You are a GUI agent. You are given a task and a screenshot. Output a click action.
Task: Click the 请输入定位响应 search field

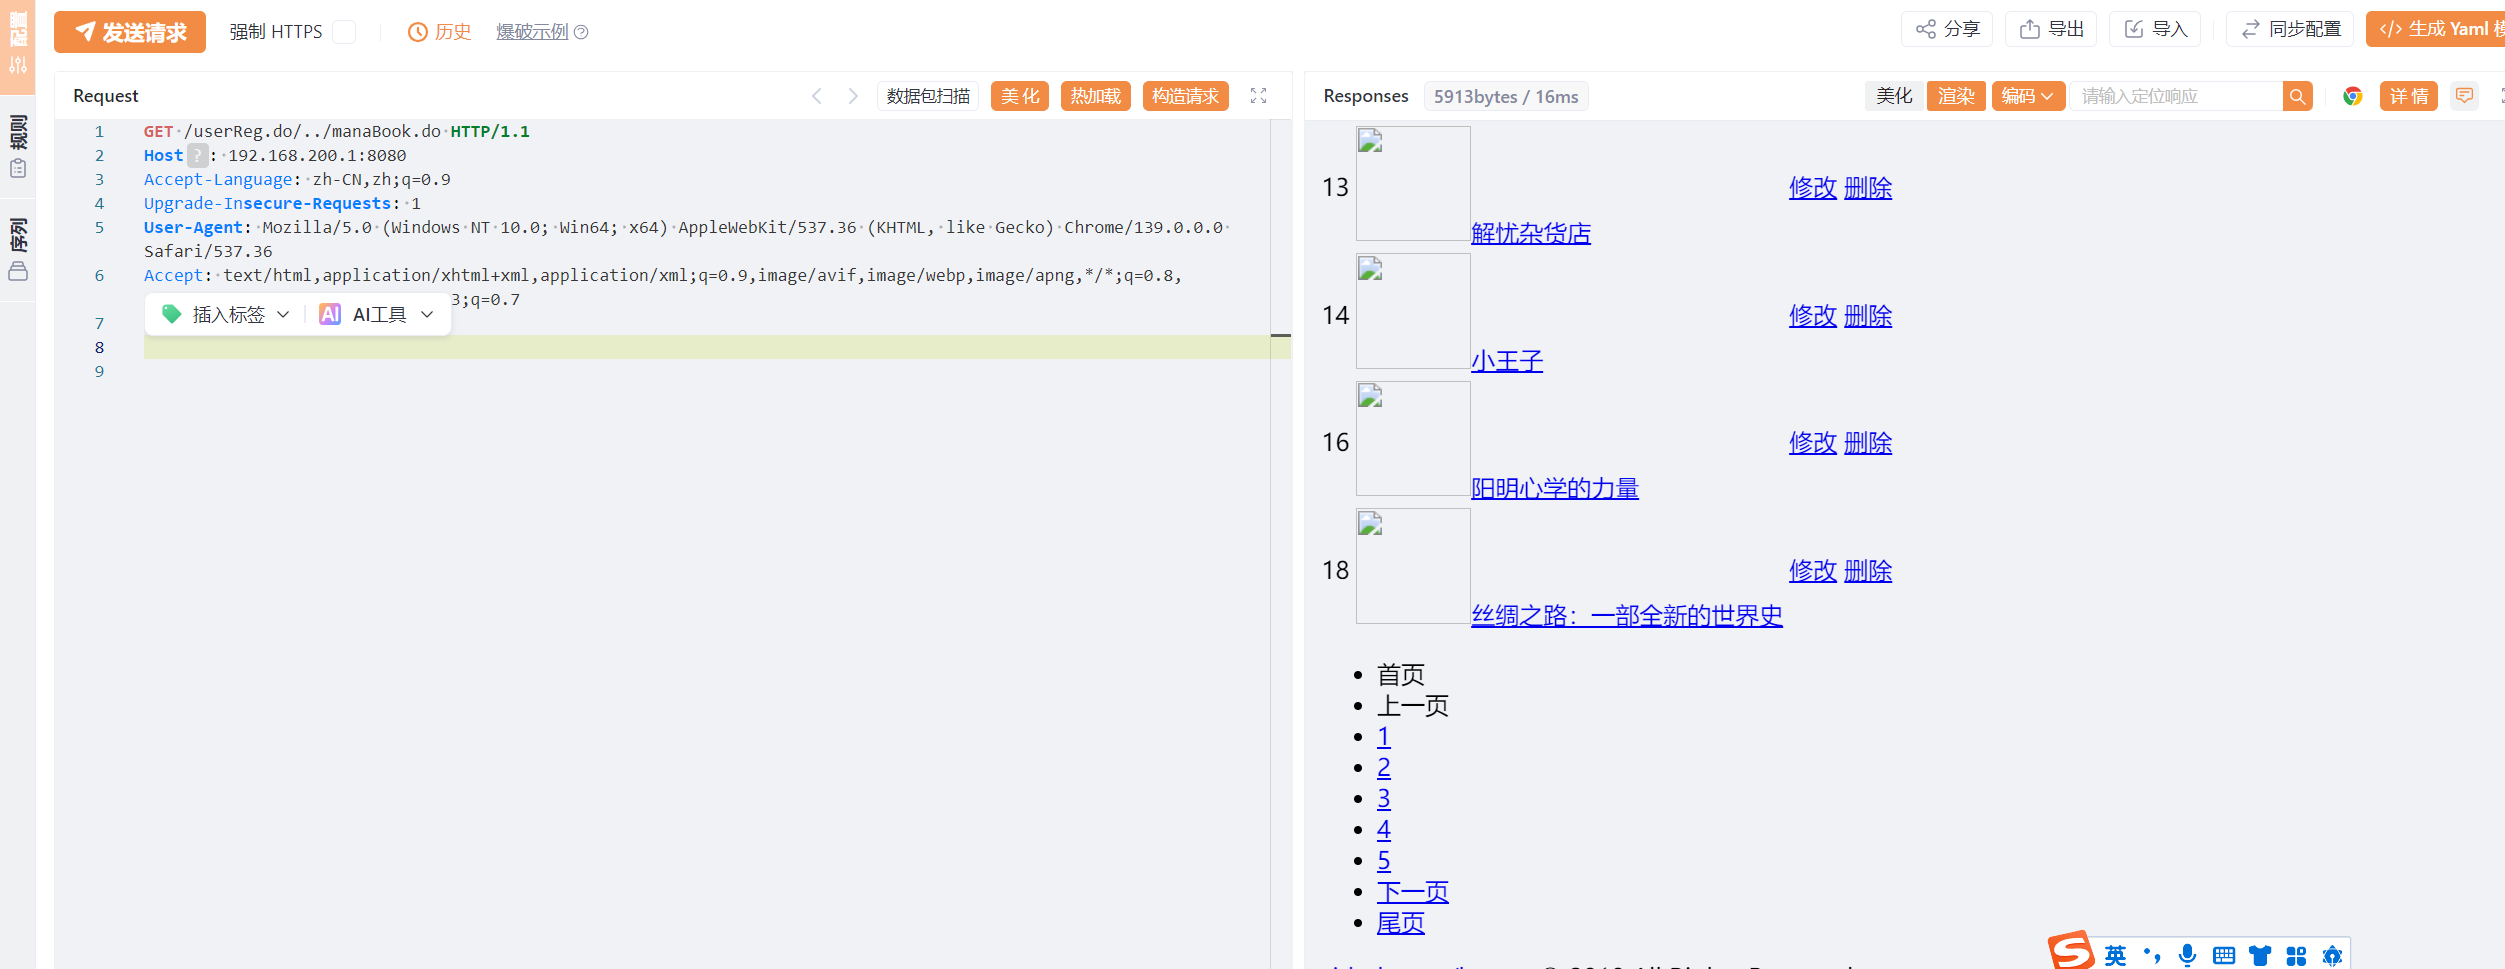click(2175, 96)
